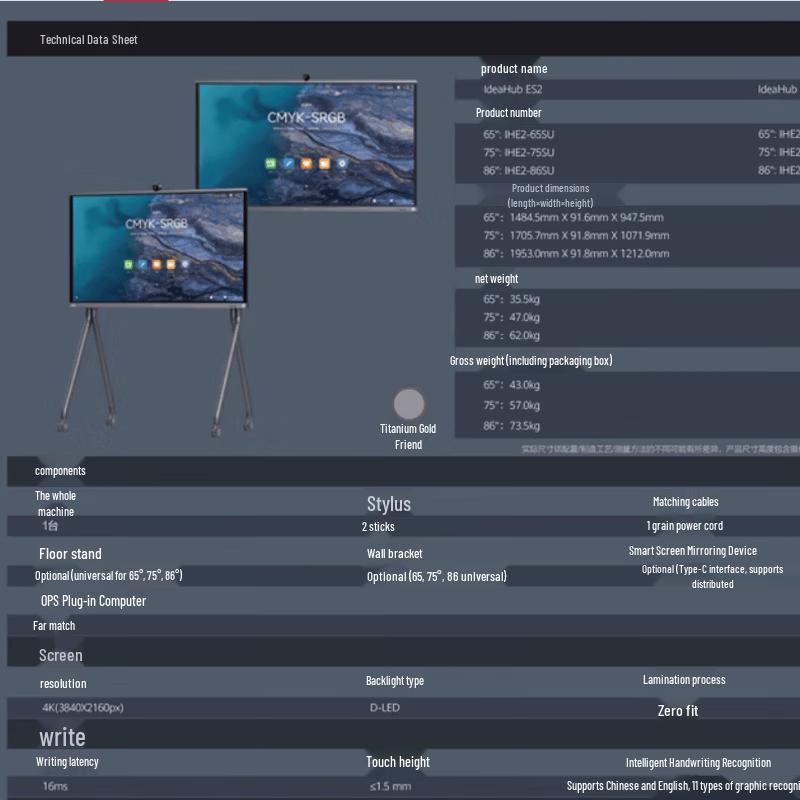Screen dimensions: 800x800
Task: Click the 16ms latency value
Action: point(55,786)
